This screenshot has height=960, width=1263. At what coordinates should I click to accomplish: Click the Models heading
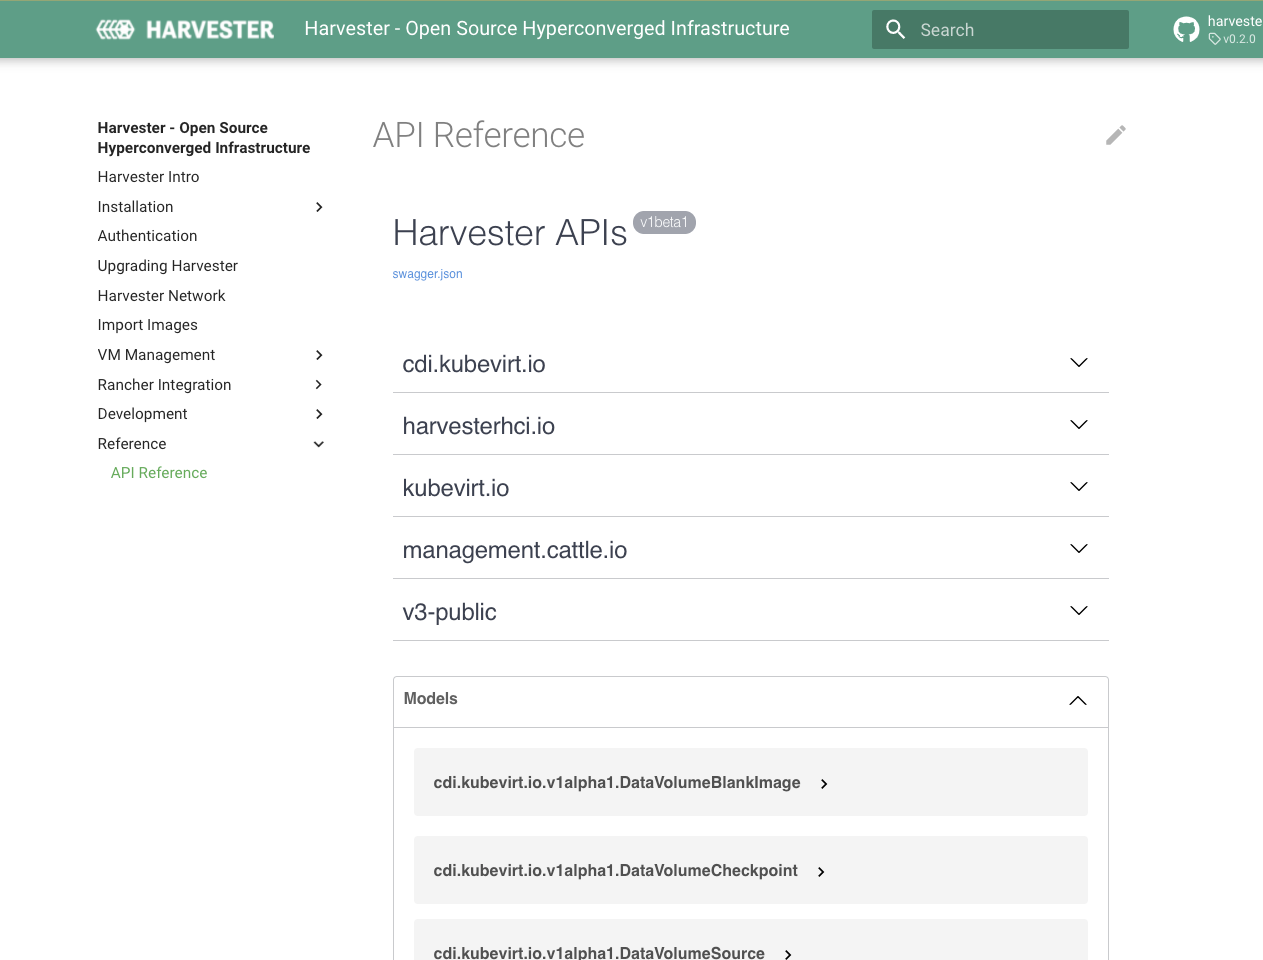[x=430, y=699]
